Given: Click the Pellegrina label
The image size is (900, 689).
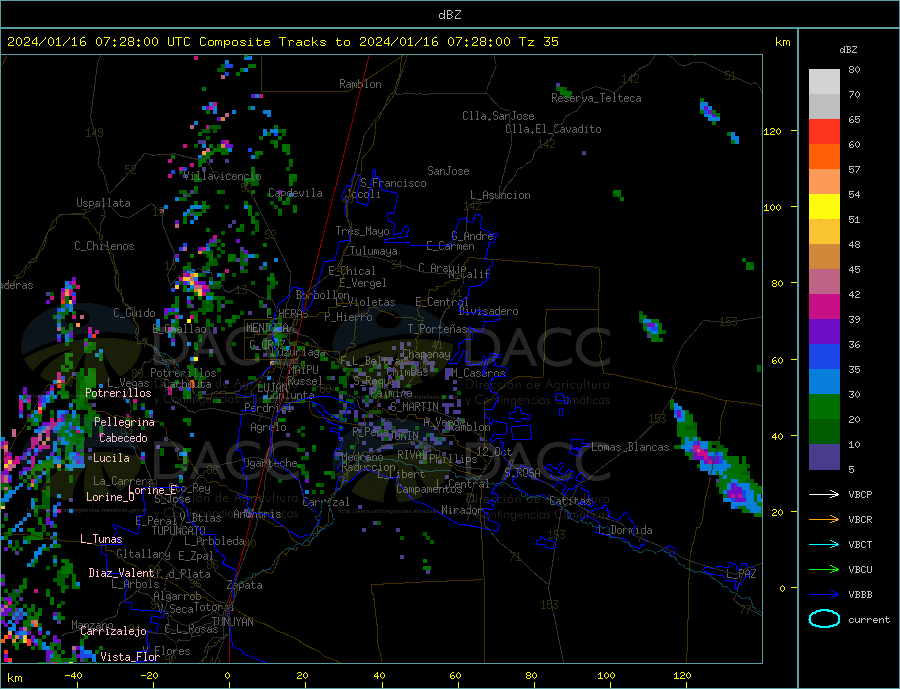Looking at the screenshot, I should click(125, 422).
